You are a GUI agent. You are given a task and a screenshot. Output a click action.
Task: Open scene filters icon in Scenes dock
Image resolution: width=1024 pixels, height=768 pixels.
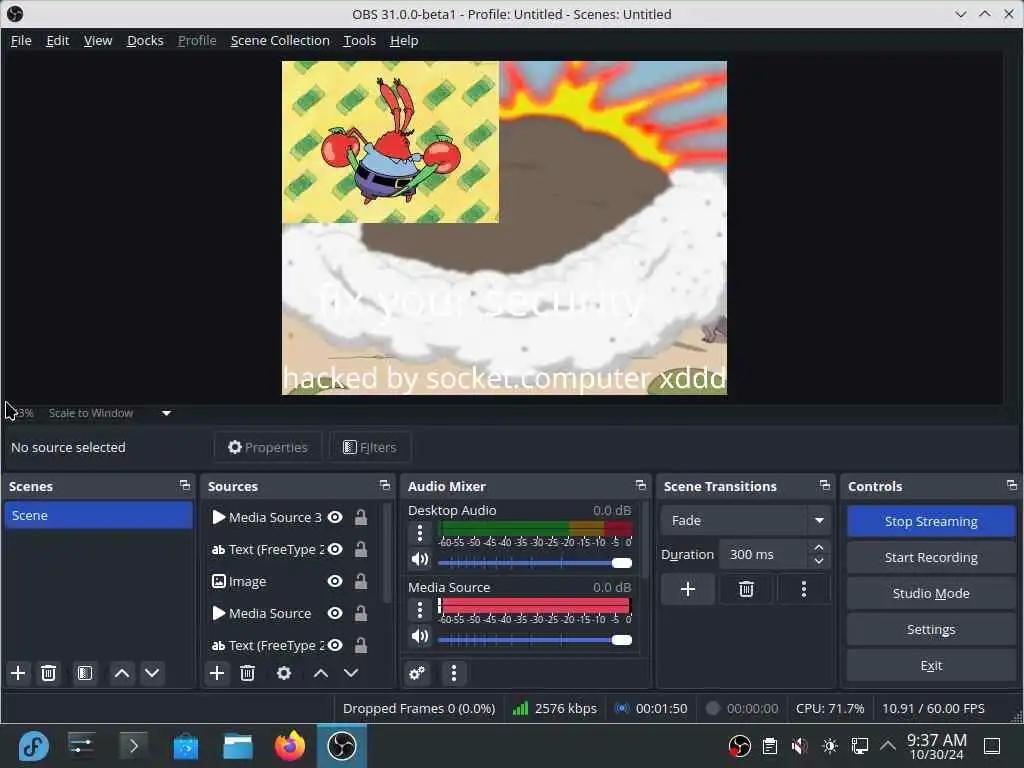pyautogui.click(x=85, y=673)
